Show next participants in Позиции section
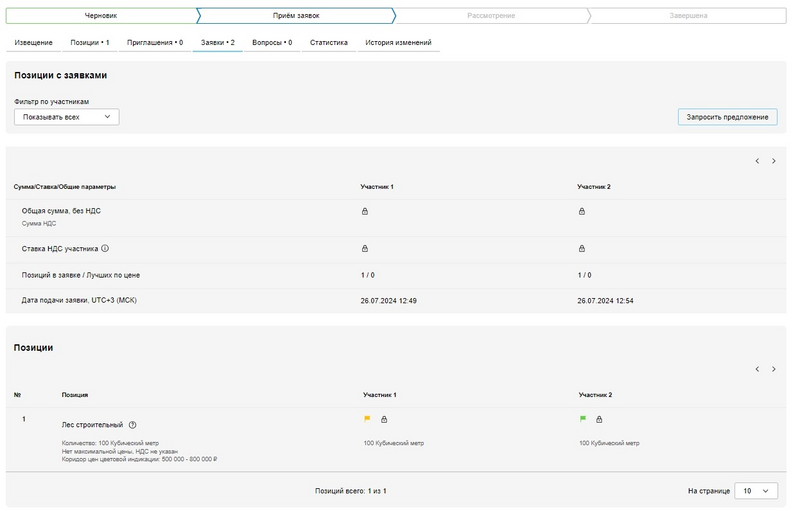Screen dimensions: 800x521 coord(773,369)
